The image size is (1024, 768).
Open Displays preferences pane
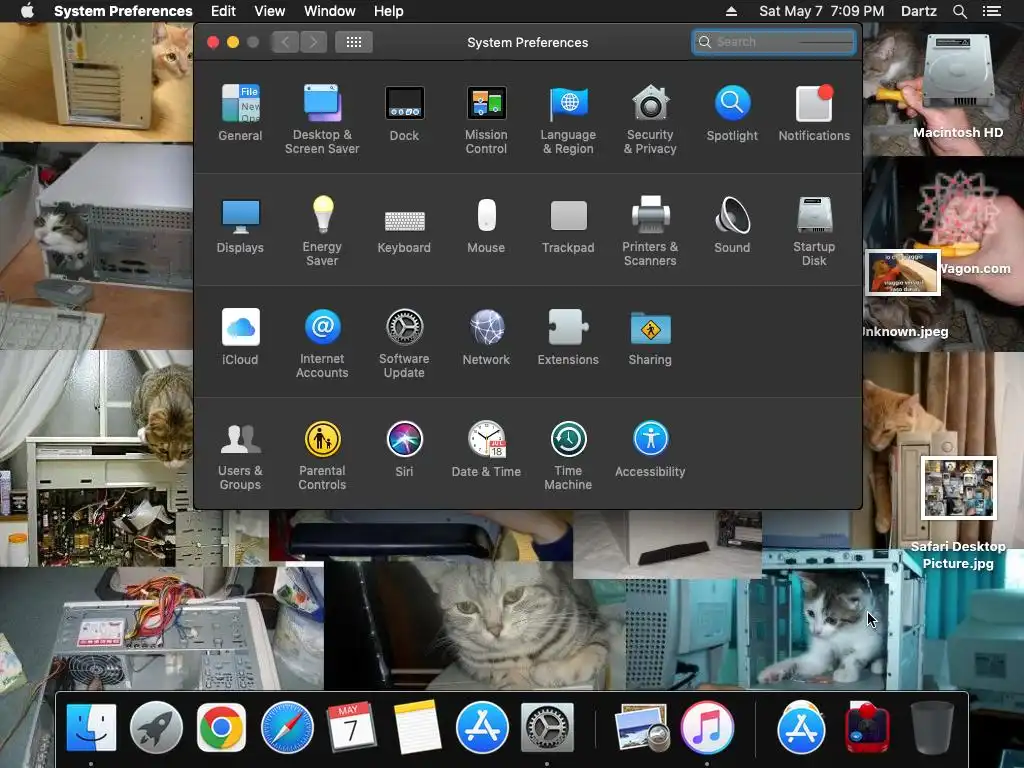coord(240,225)
